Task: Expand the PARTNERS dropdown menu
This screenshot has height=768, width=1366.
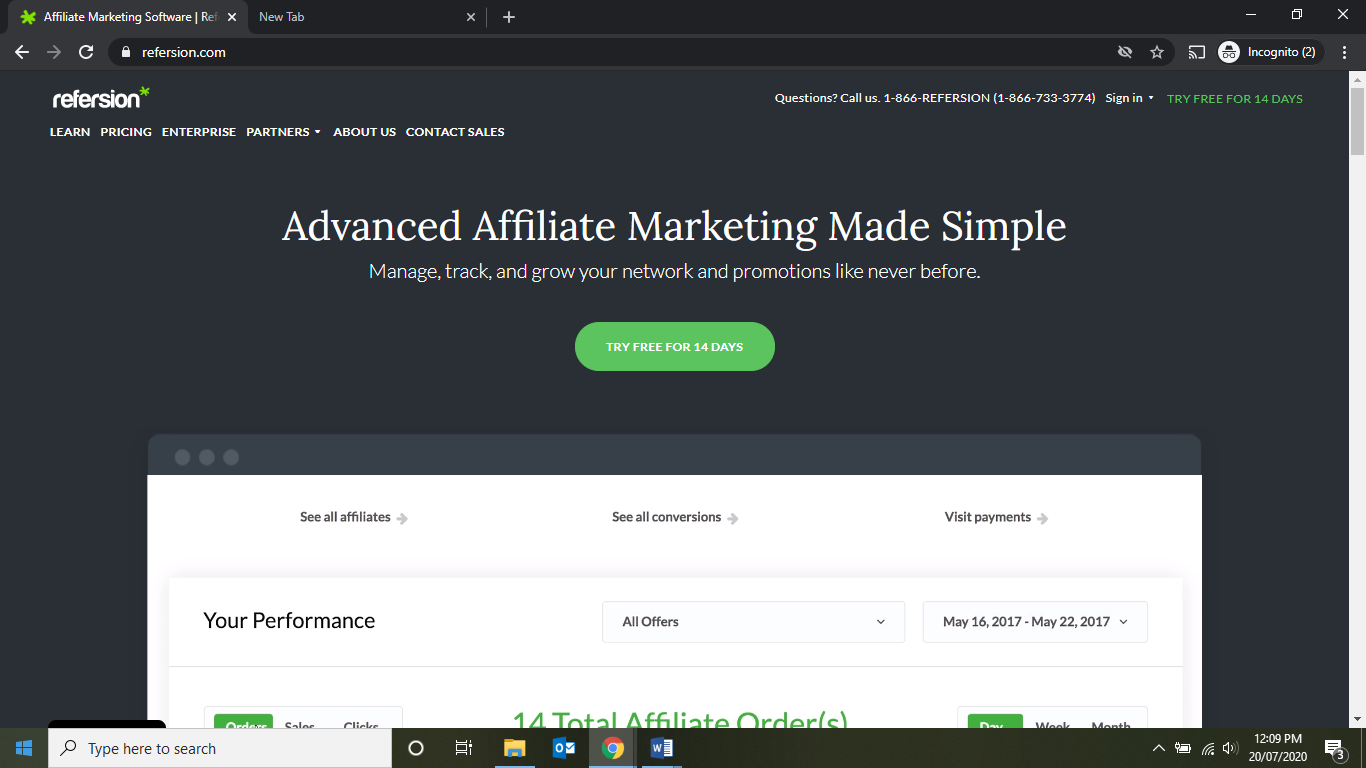Action: (284, 132)
